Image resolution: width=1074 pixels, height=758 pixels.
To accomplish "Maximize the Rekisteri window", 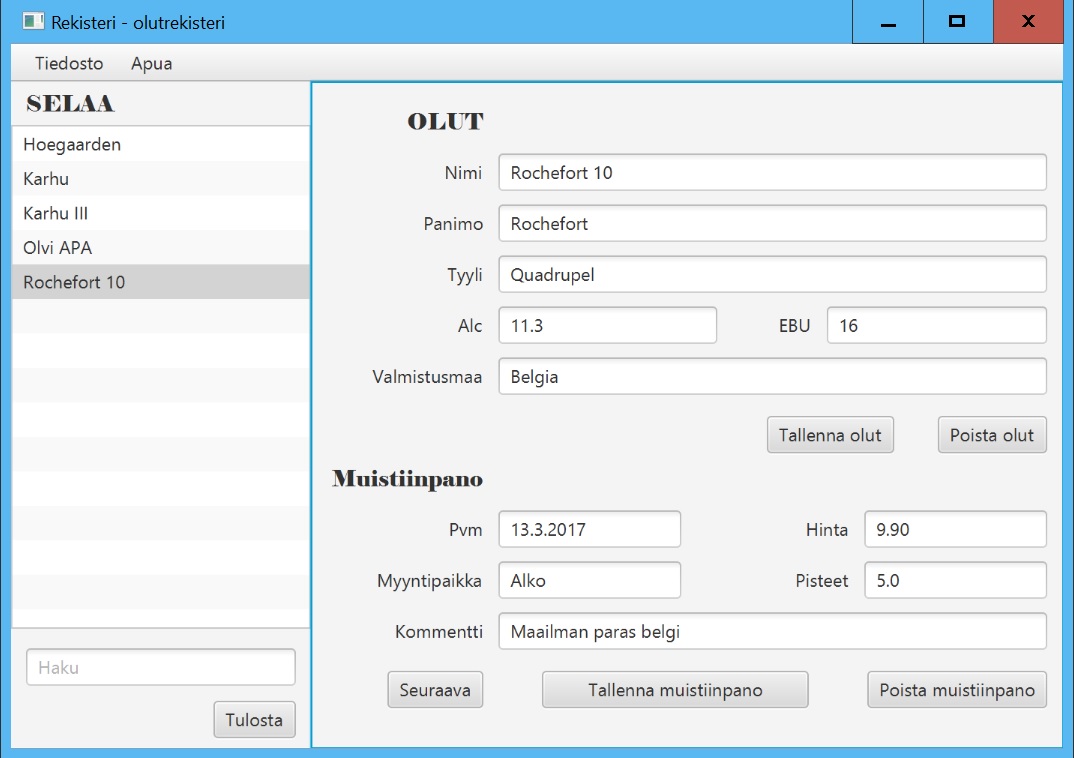I will (958, 22).
